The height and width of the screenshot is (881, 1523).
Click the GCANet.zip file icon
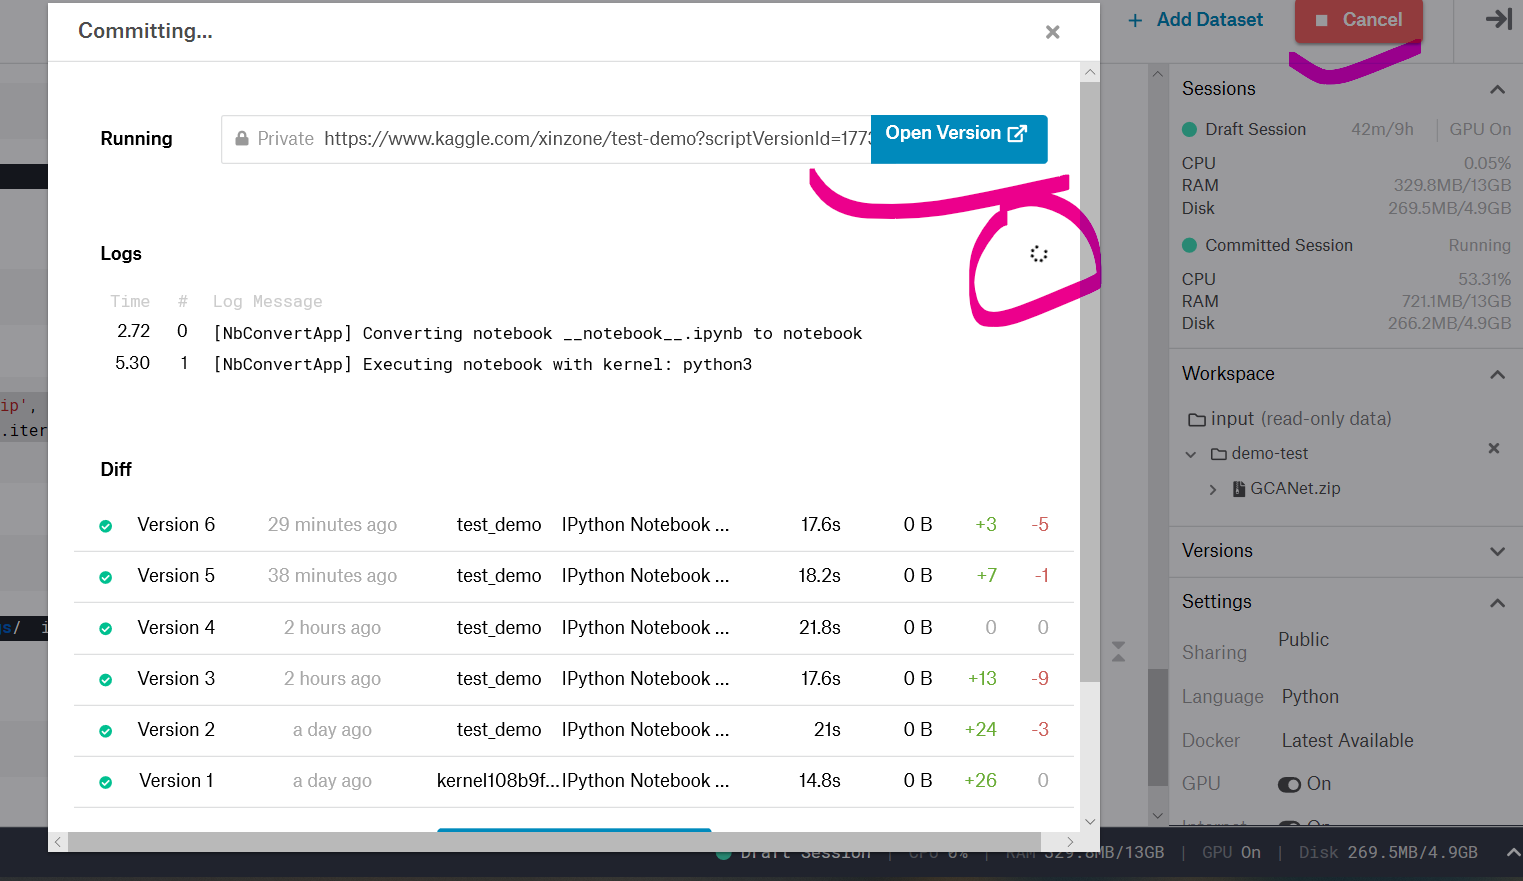tap(1239, 489)
